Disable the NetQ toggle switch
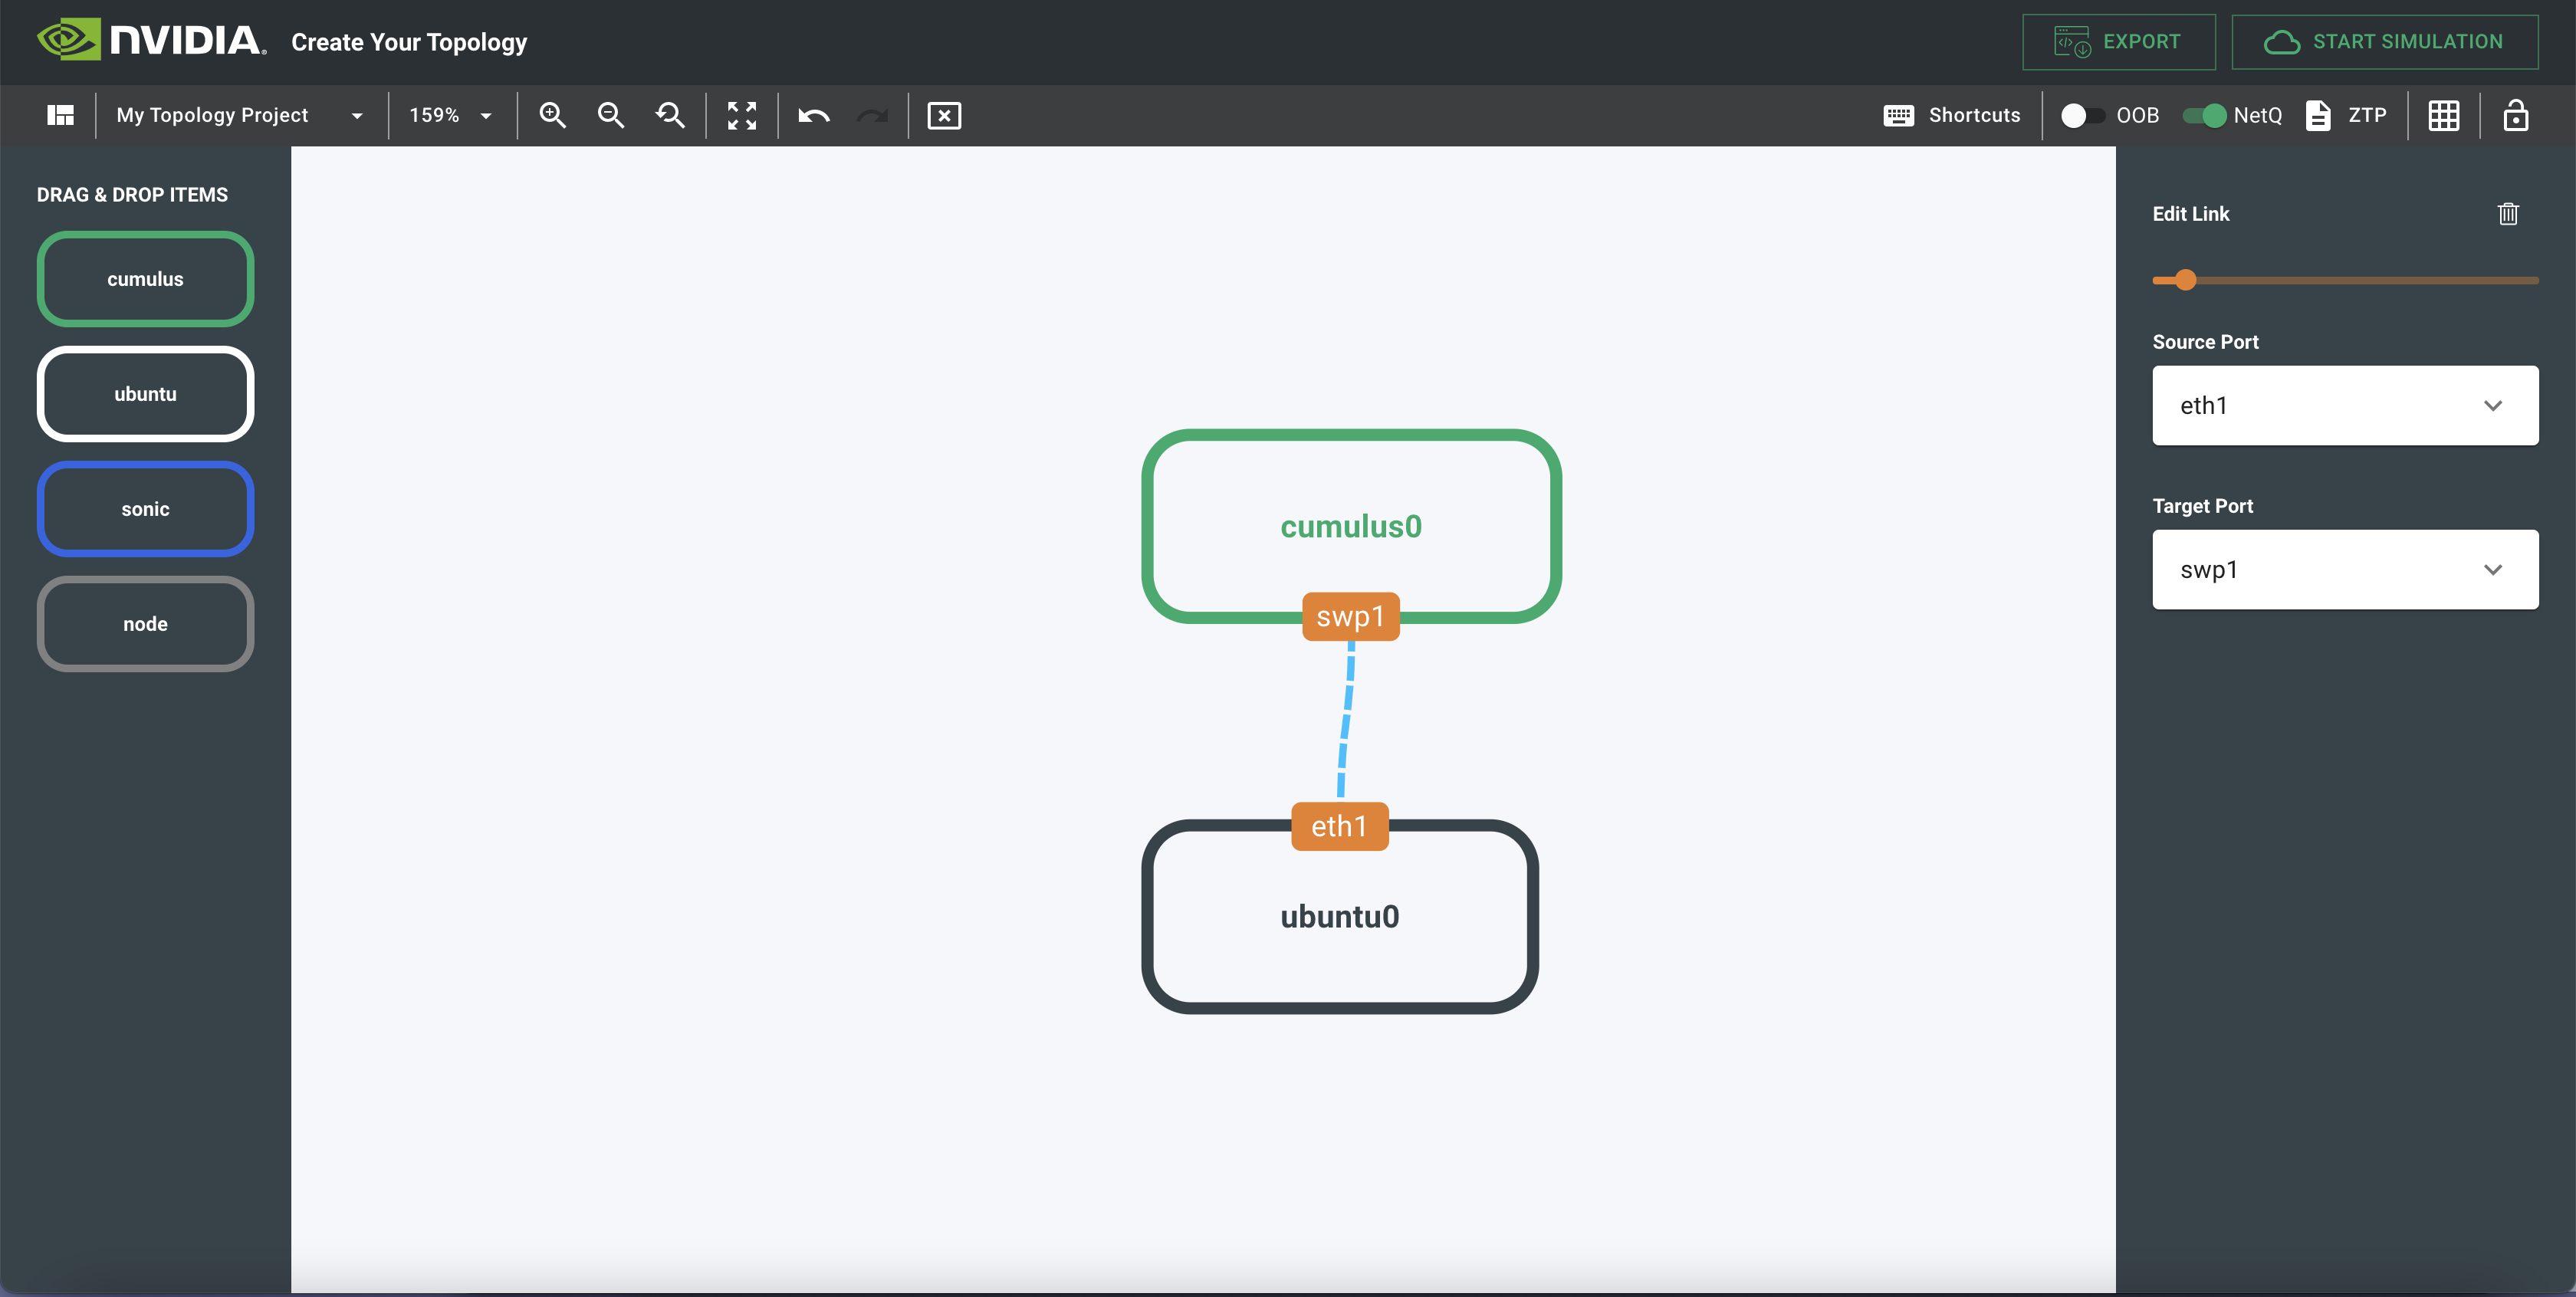This screenshot has height=1297, width=2576. [2204, 115]
